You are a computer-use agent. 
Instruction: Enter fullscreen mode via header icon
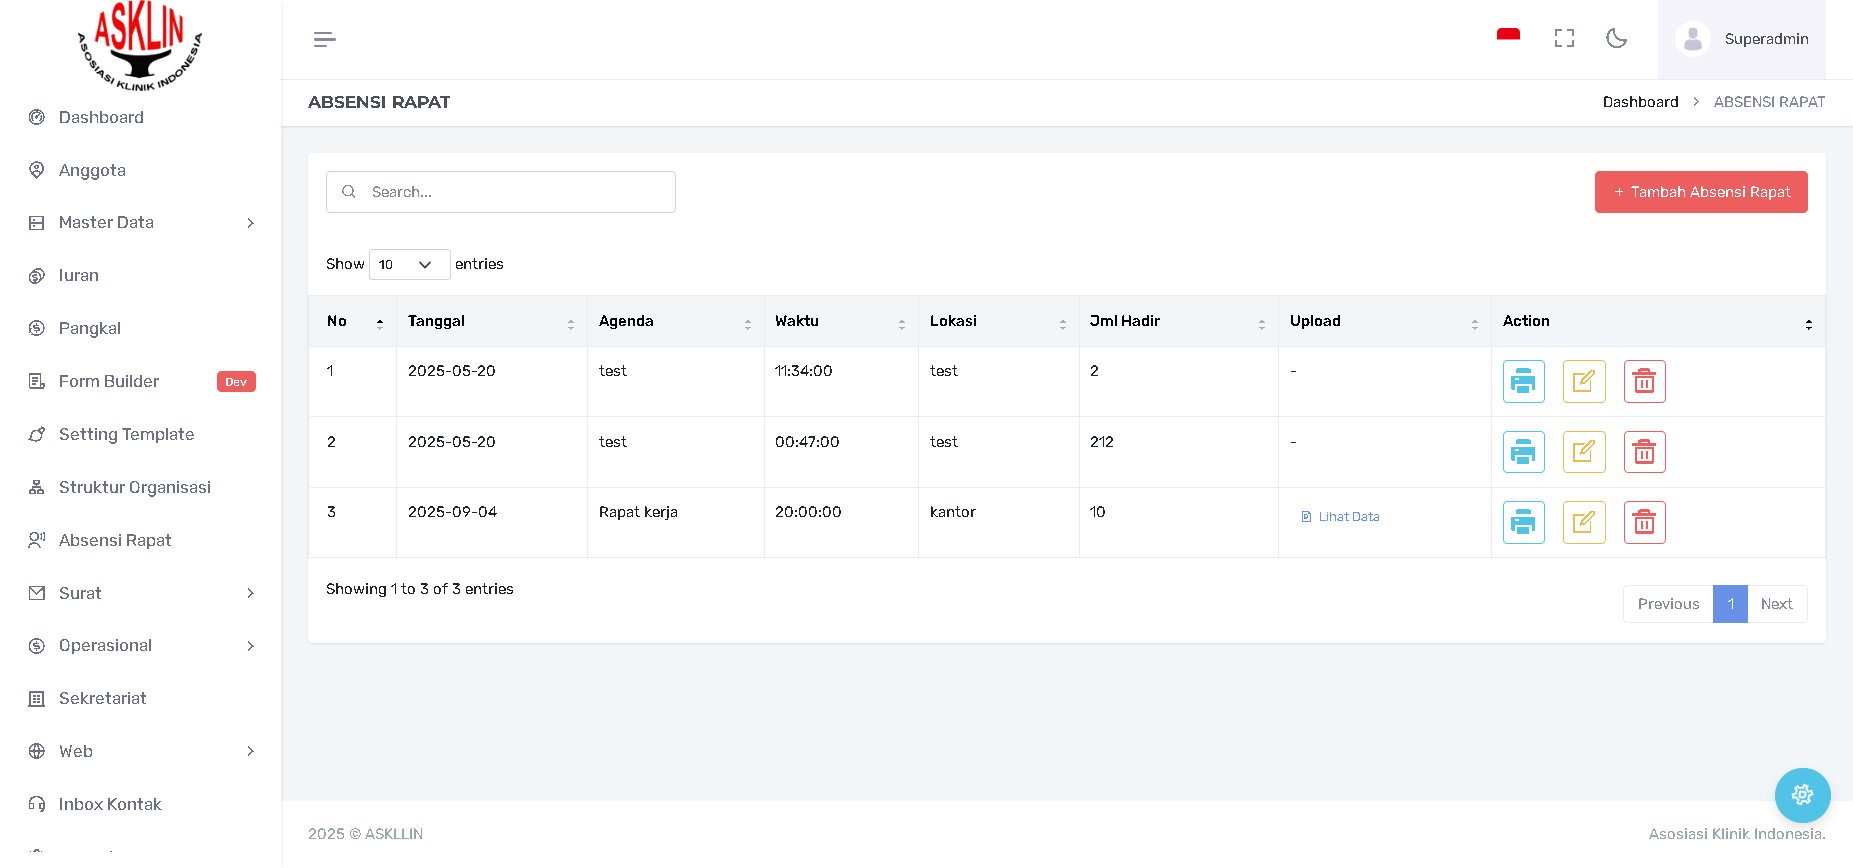click(x=1564, y=38)
